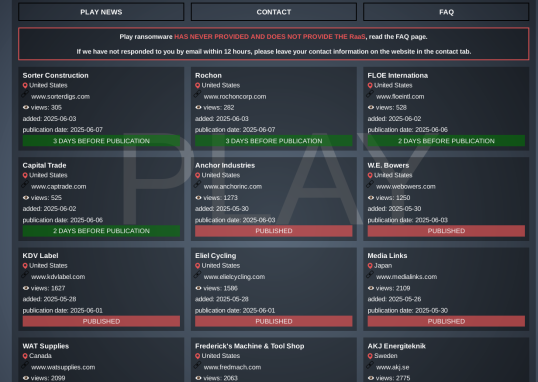Click the PUBLISHED bar on W.E. Bowers
The height and width of the screenshot is (382, 538).
[x=446, y=231]
